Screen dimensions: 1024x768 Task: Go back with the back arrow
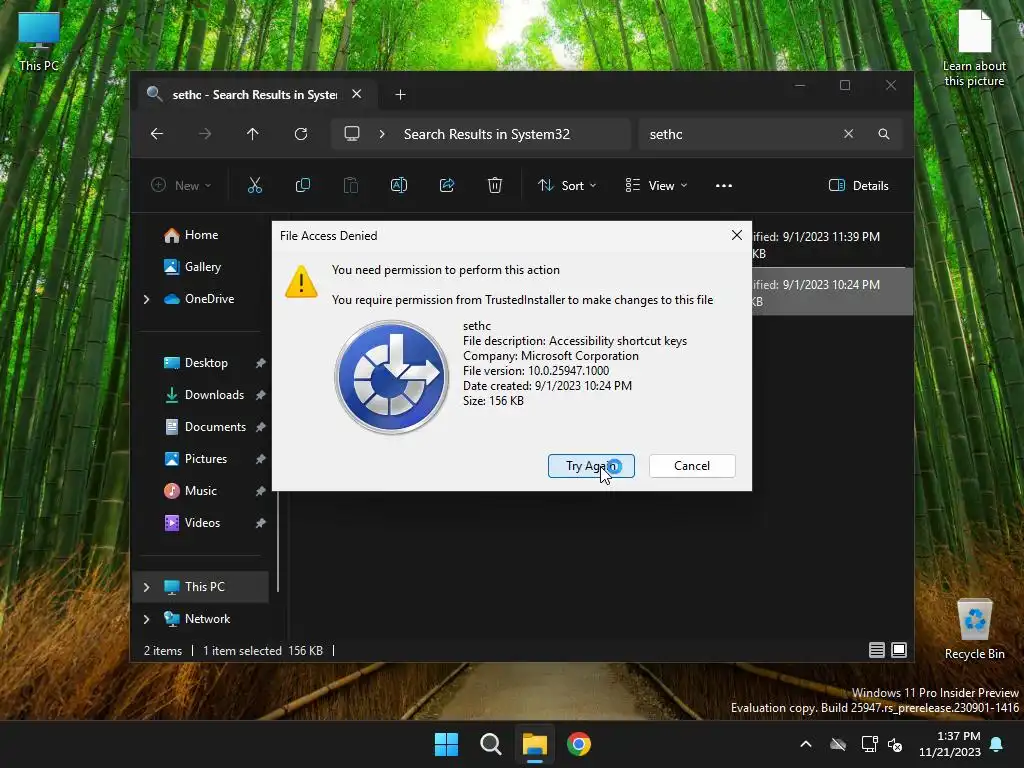pyautogui.click(x=157, y=134)
